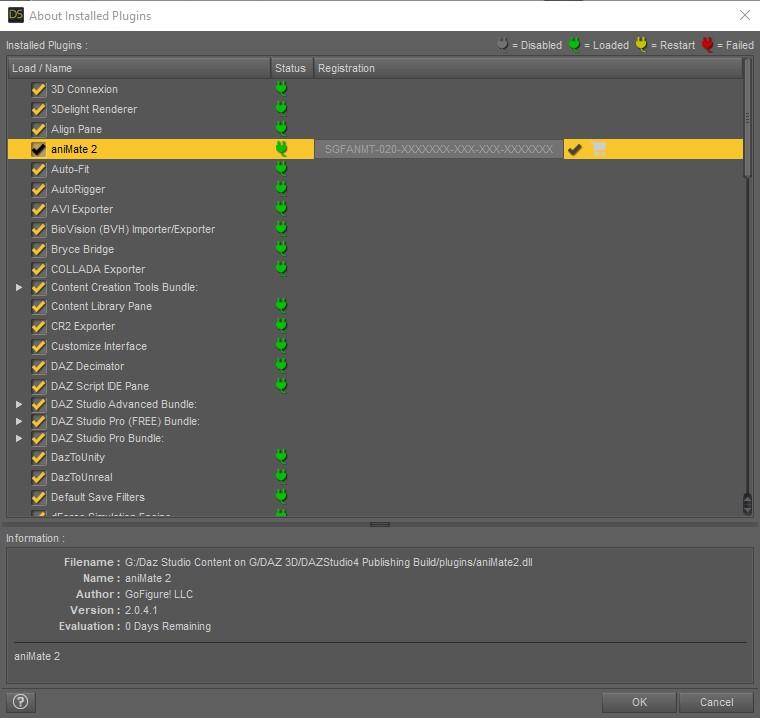Screen dimensions: 760x718
Task: Disable the Align Pane plugin checkbox
Action: click(x=38, y=129)
